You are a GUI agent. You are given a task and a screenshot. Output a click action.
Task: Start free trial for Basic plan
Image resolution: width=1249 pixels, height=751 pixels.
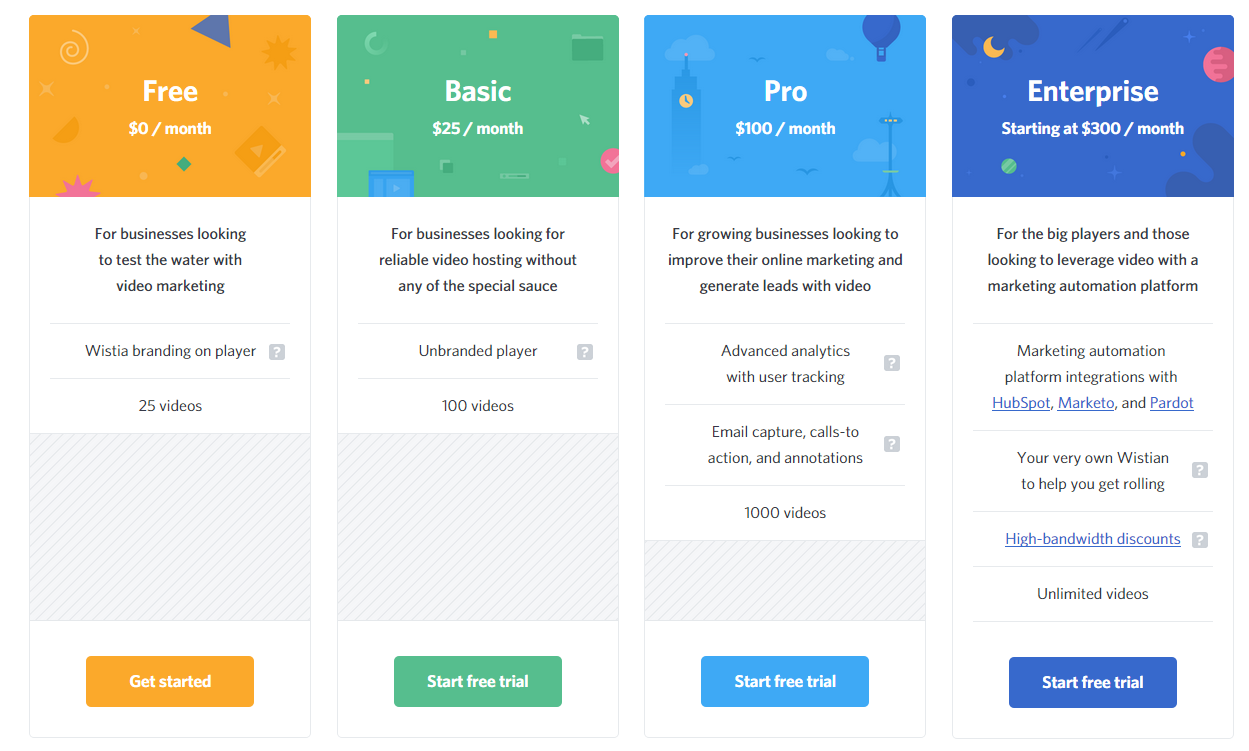pyautogui.click(x=478, y=681)
